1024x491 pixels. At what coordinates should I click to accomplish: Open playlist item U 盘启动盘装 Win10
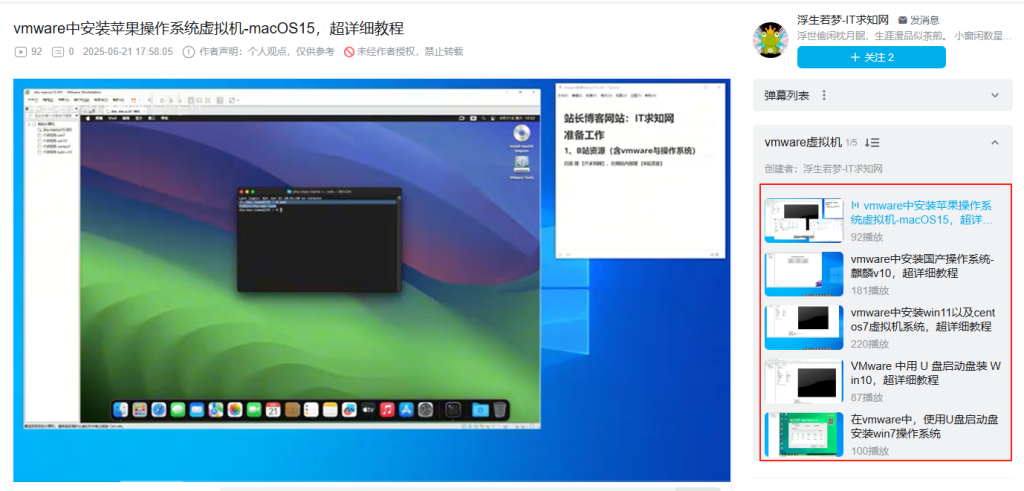926,373
